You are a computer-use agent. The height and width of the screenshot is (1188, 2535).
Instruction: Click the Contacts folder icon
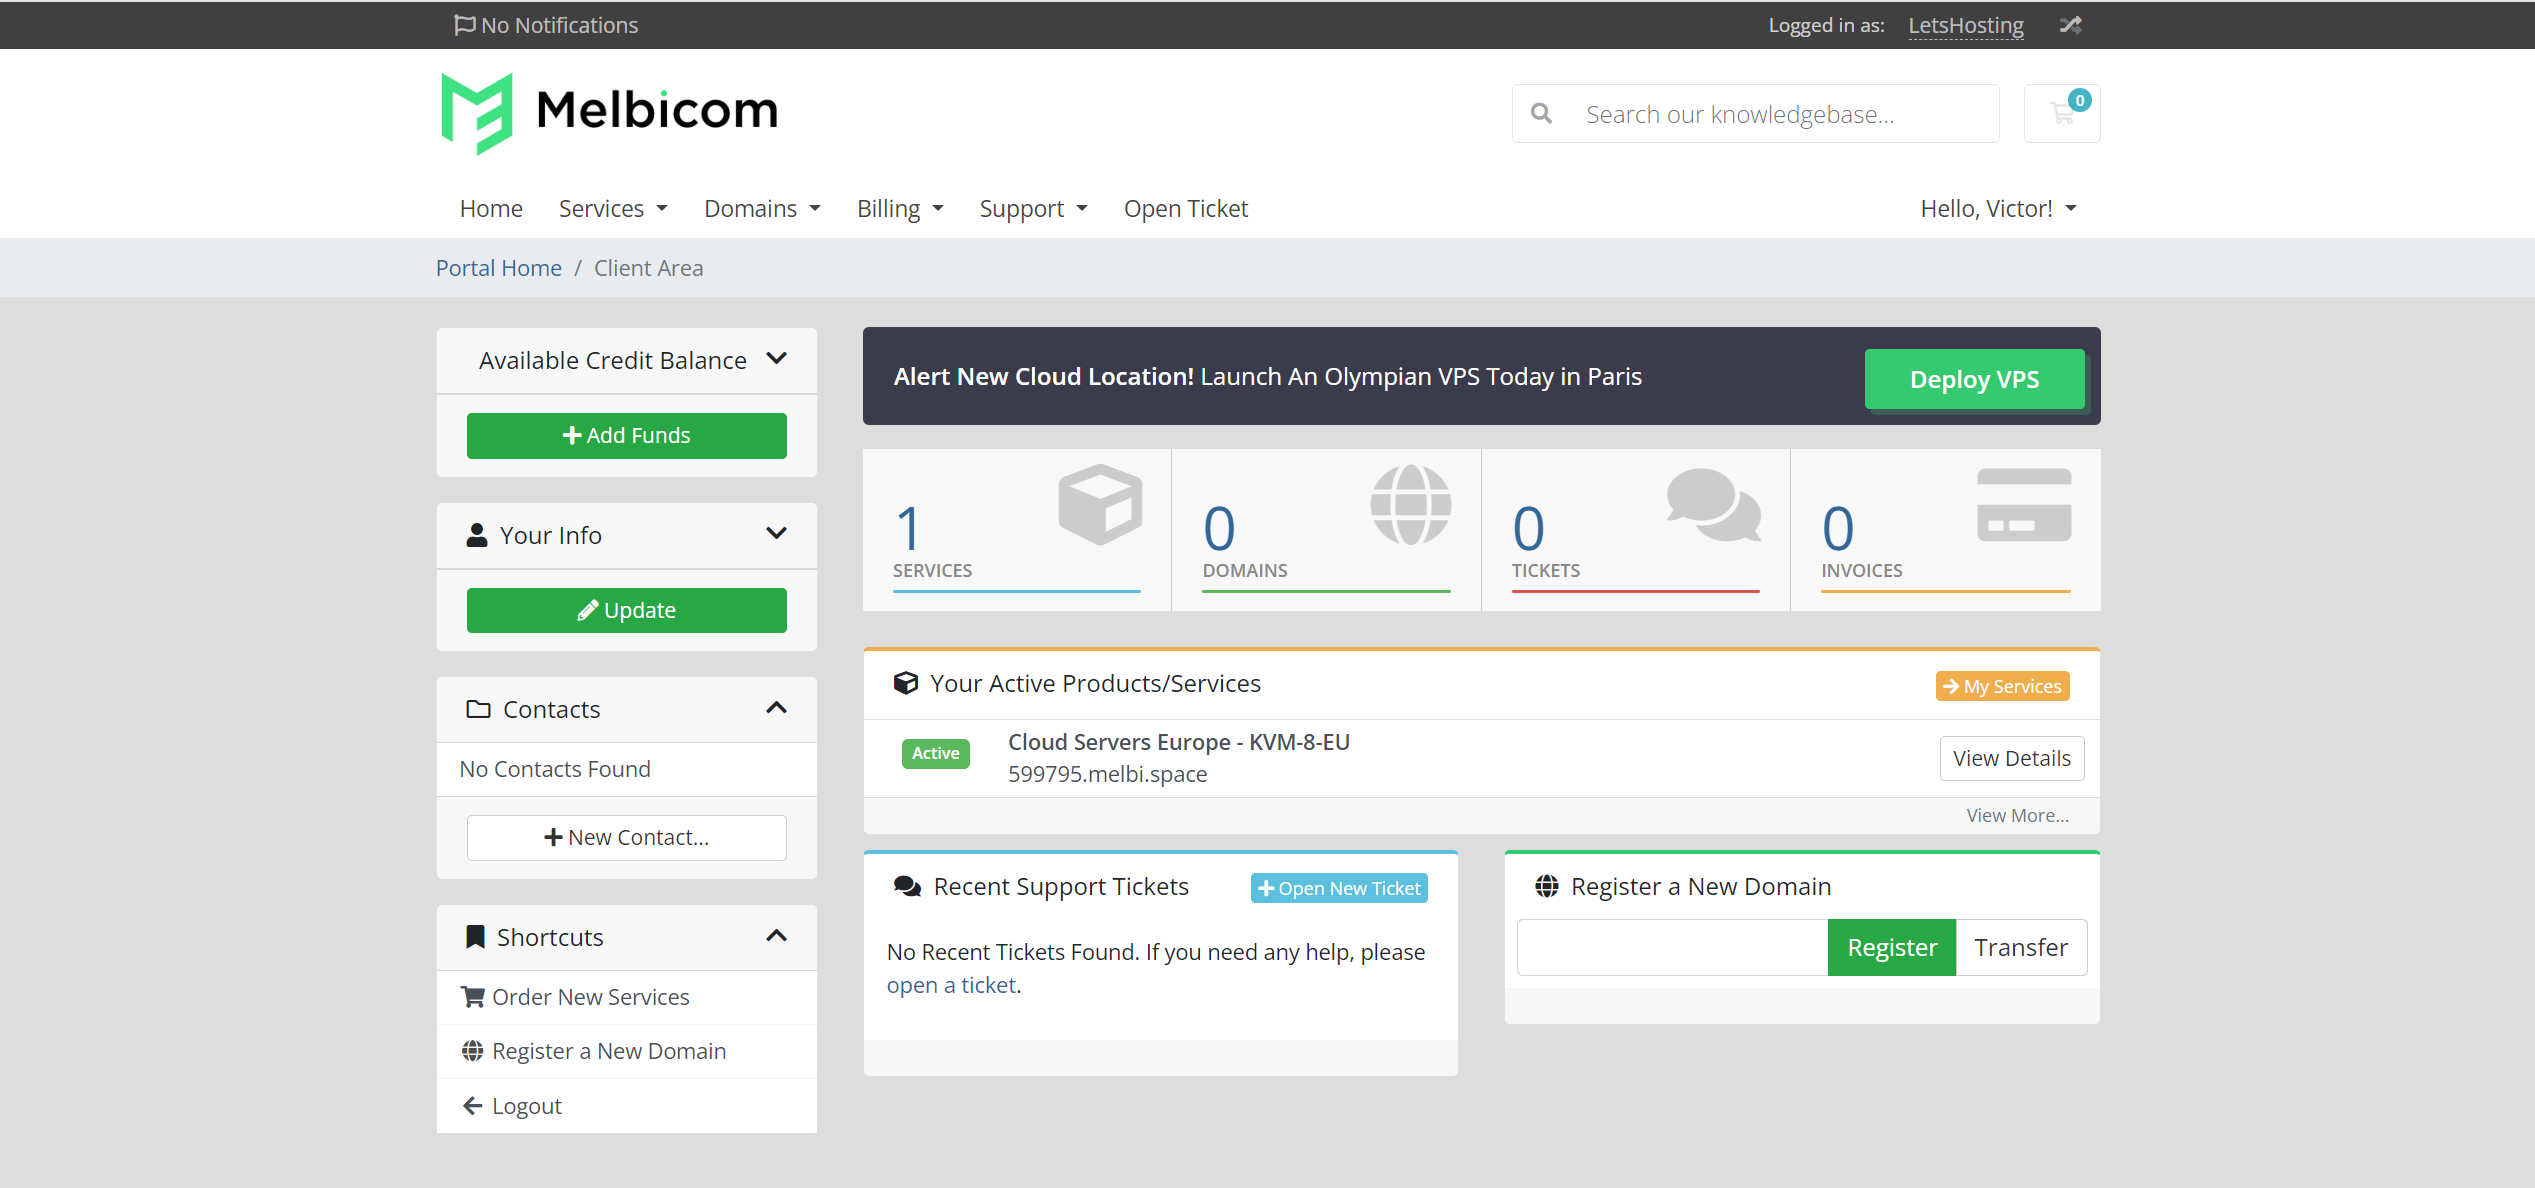tap(478, 709)
